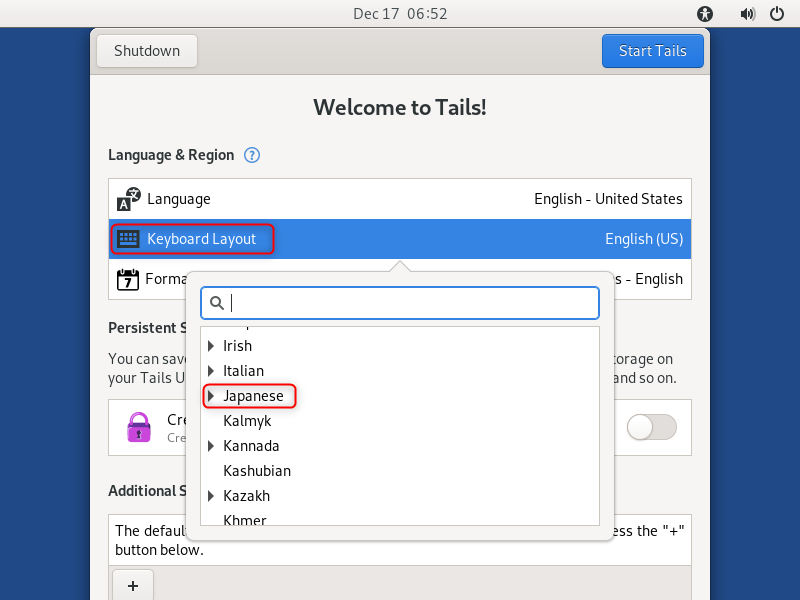Click the volume speaker icon in top bar
Viewport: 800px width, 600px height.
pos(747,14)
